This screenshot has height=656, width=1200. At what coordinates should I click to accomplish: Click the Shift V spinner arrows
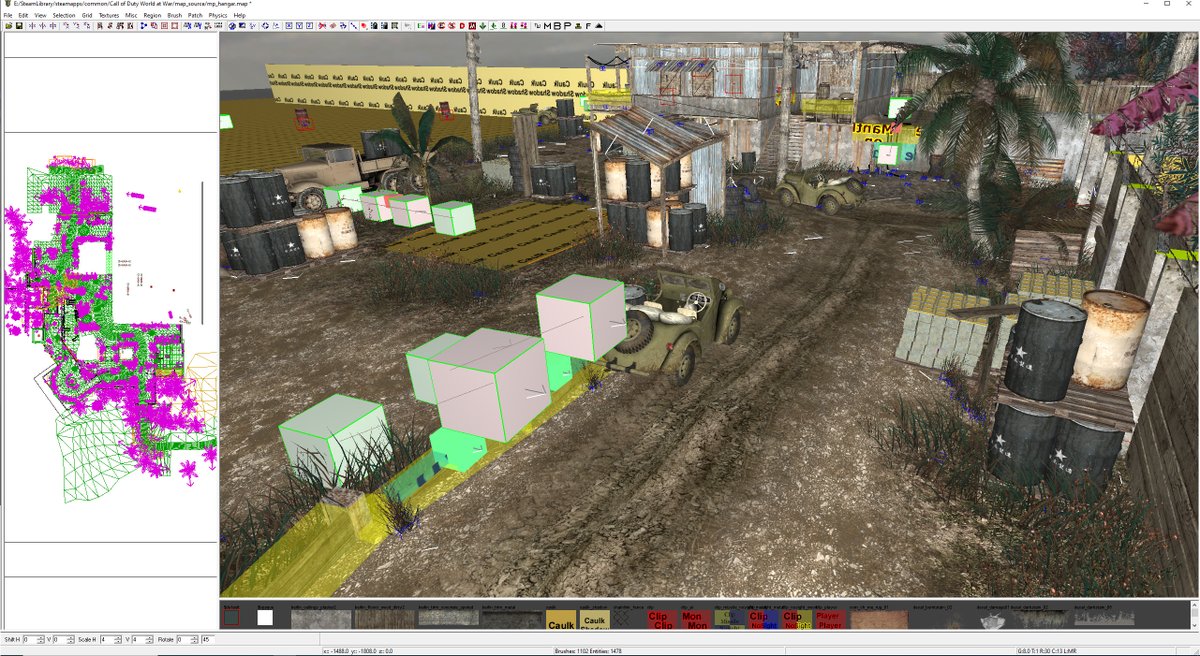tap(71, 639)
